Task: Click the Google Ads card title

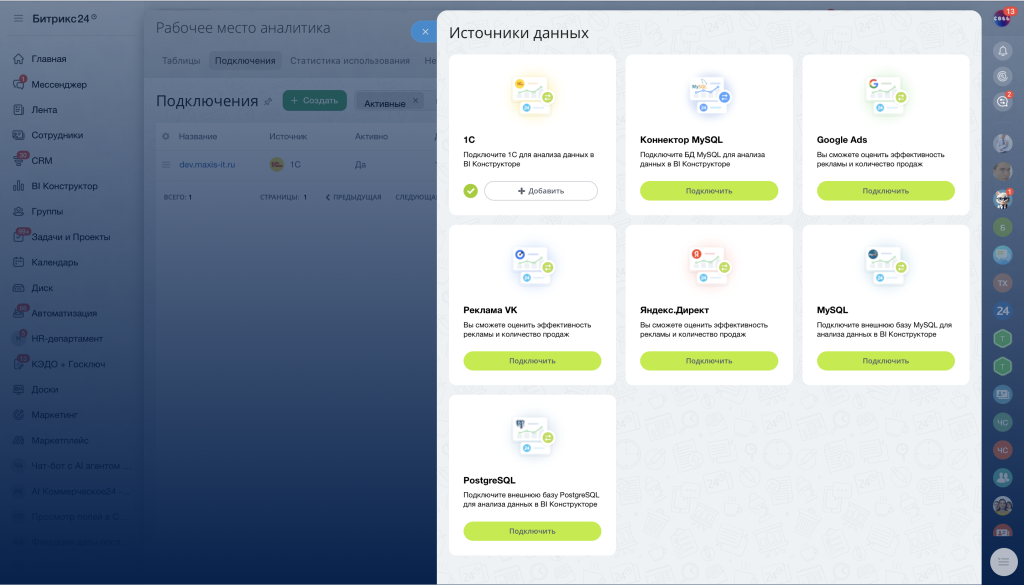Action: click(842, 140)
